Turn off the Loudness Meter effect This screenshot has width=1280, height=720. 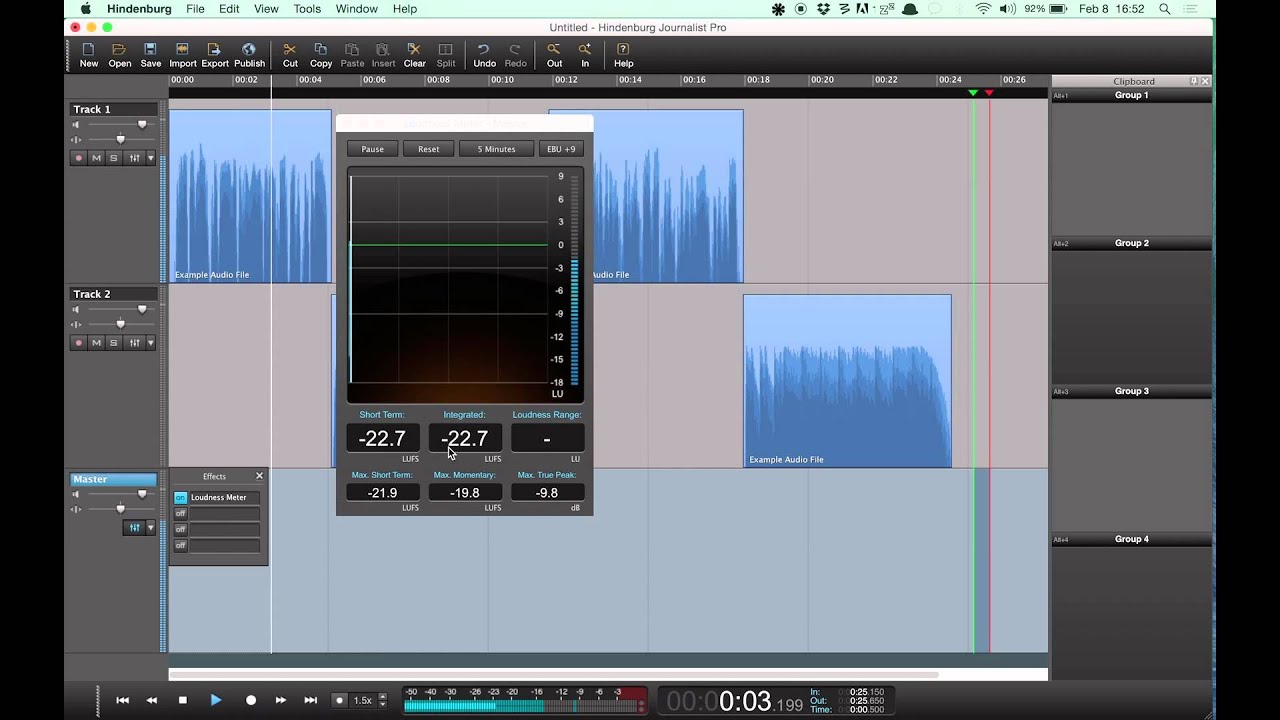point(180,497)
